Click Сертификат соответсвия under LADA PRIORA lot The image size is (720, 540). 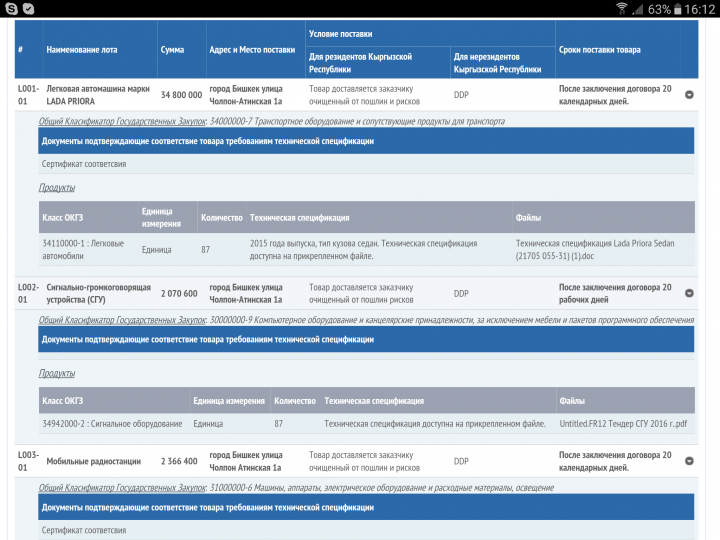(x=84, y=164)
